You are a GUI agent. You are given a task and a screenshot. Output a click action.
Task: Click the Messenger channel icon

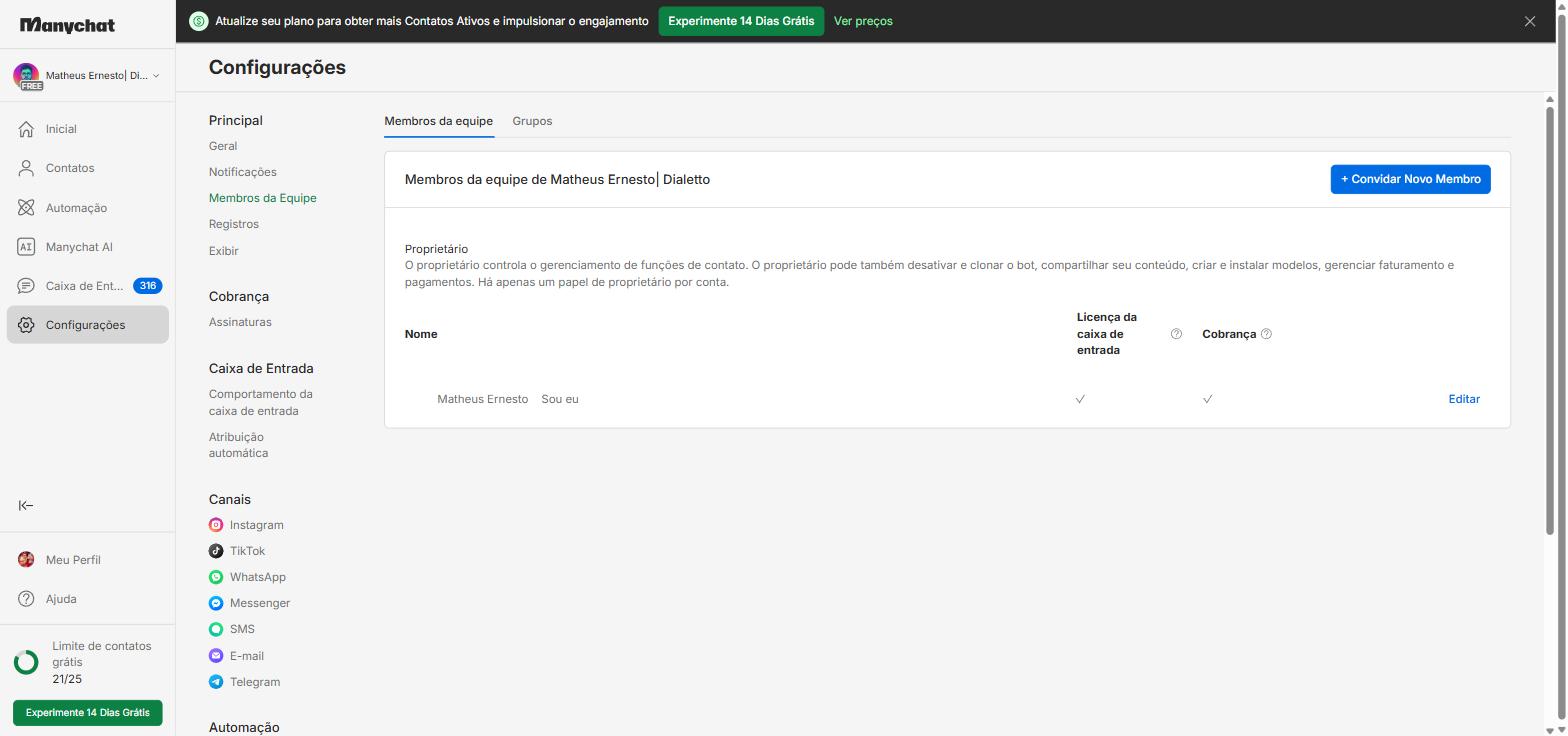[x=216, y=603]
